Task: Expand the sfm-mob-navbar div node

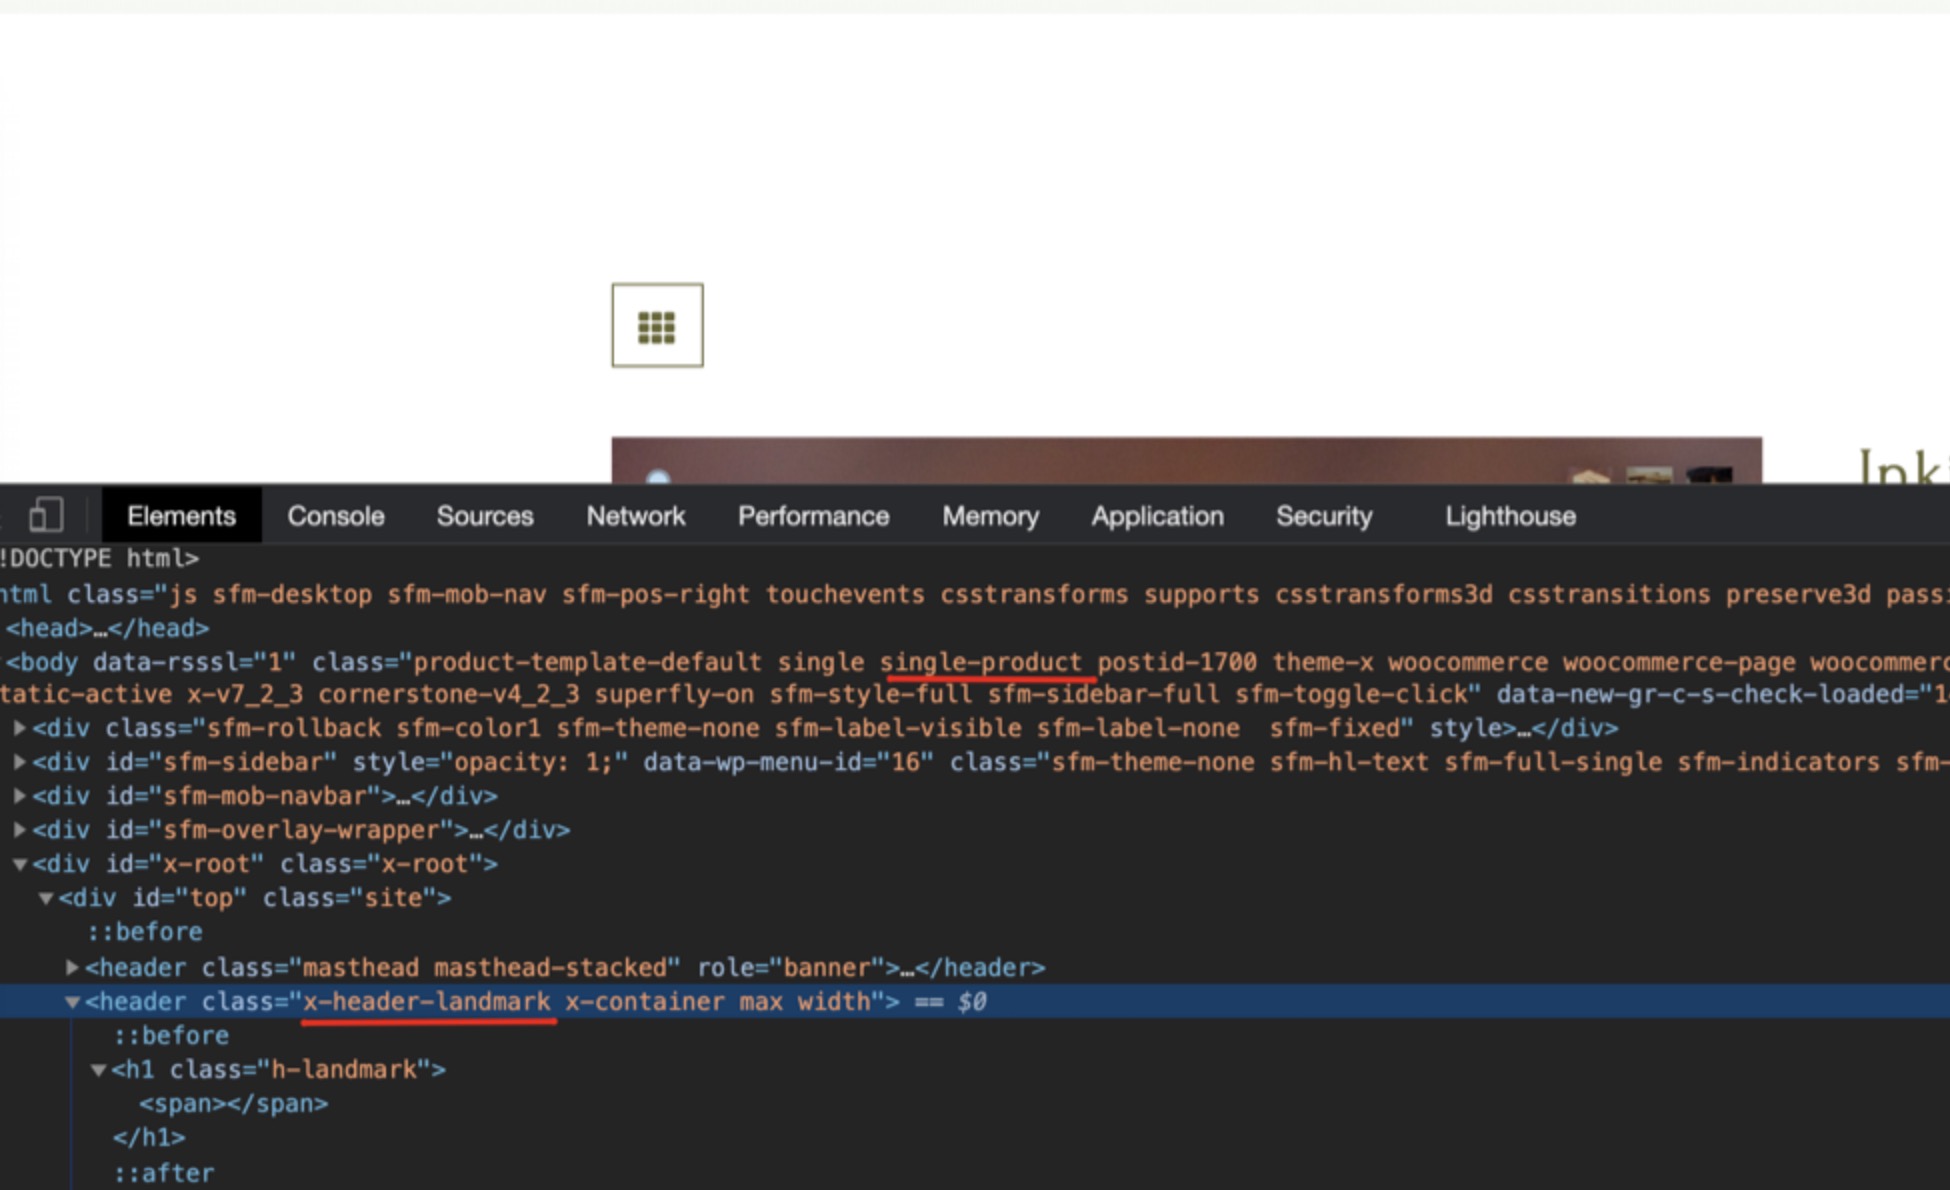Action: (x=20, y=796)
